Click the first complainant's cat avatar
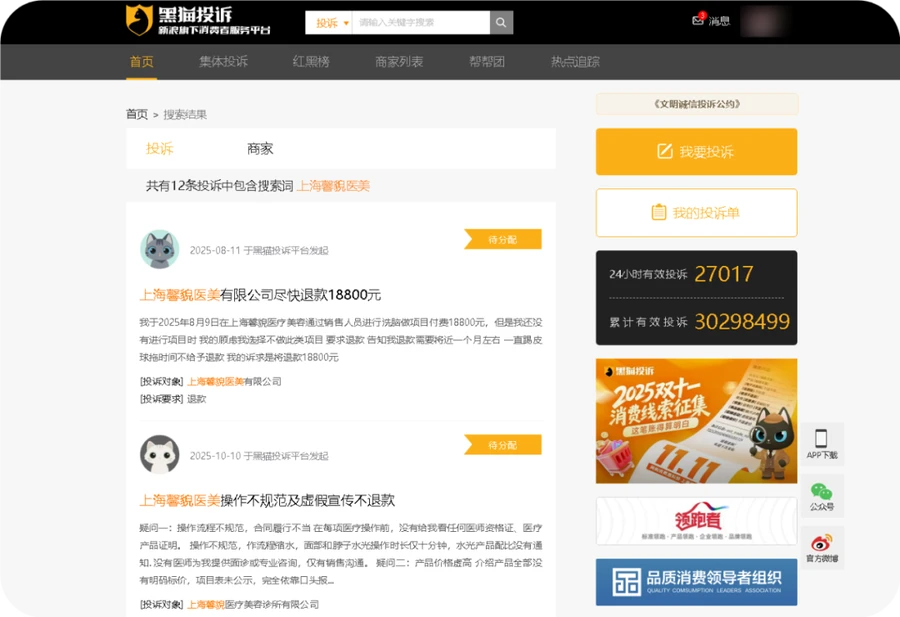This screenshot has height=617, width=900. pos(157,248)
